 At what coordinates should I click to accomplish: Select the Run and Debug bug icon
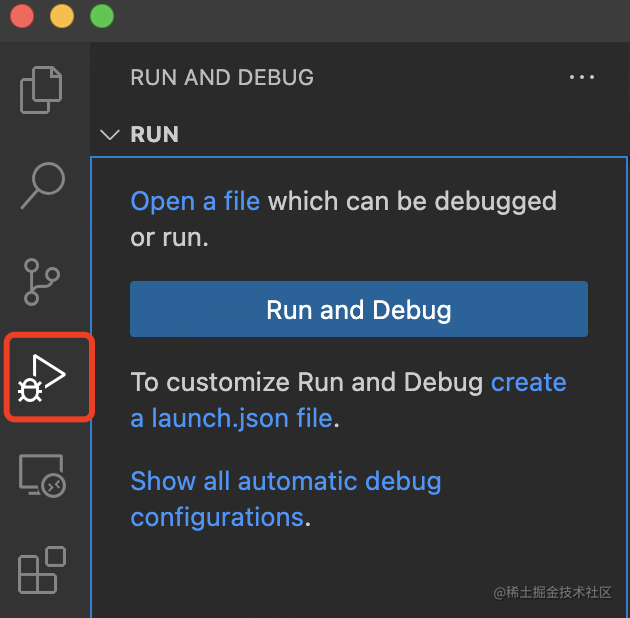coord(42,378)
